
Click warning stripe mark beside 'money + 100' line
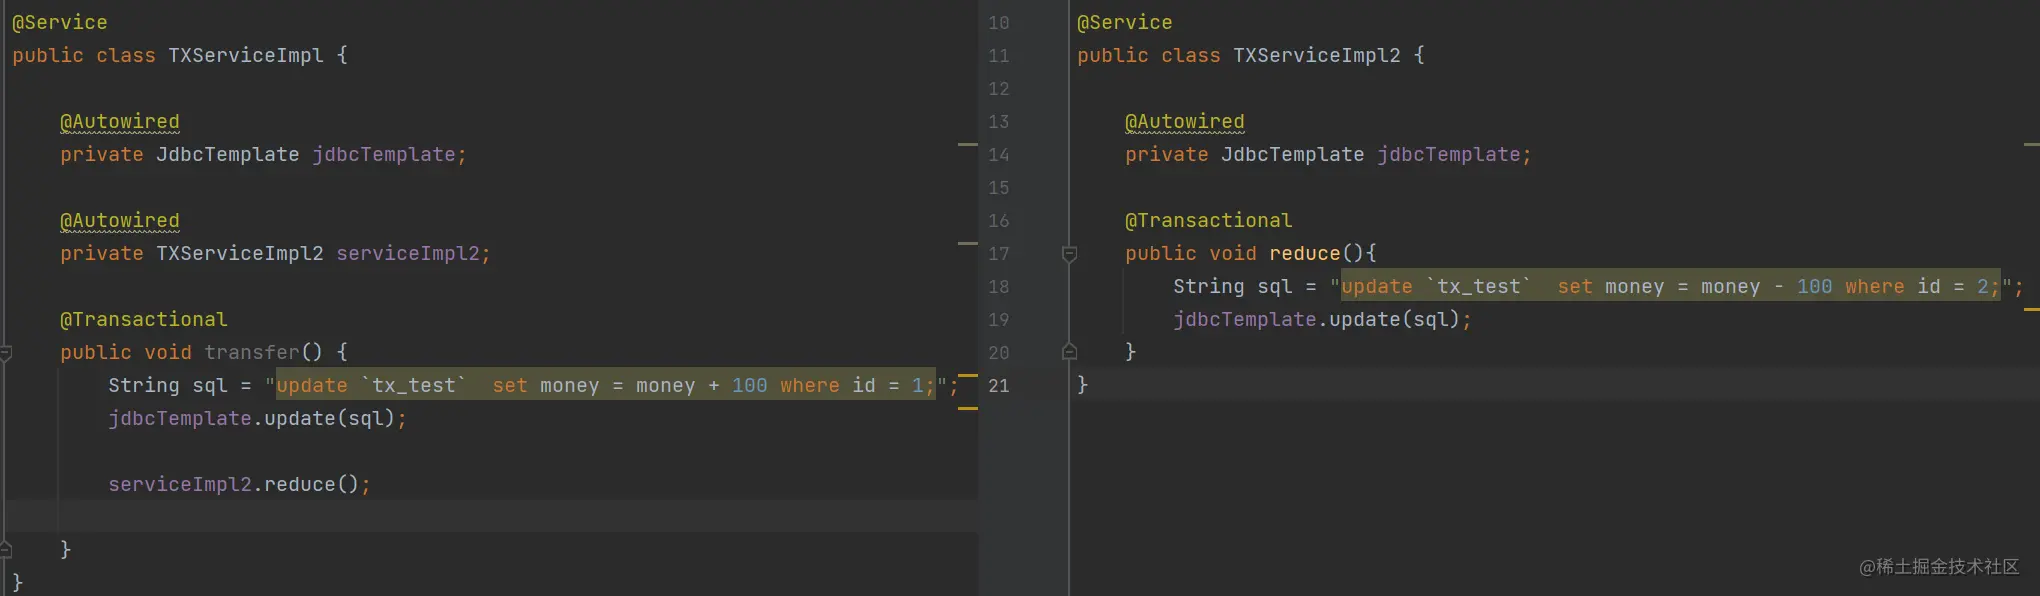click(x=967, y=375)
